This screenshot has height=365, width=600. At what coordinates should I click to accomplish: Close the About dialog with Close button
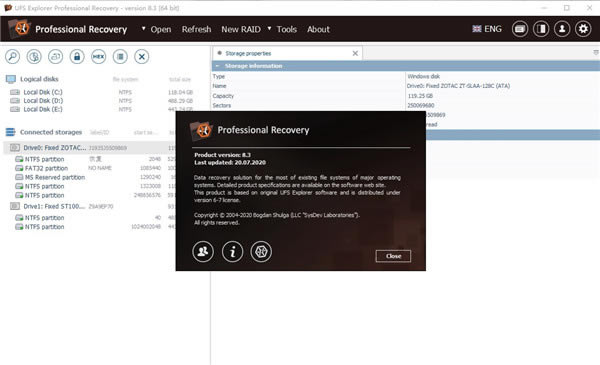click(x=393, y=256)
